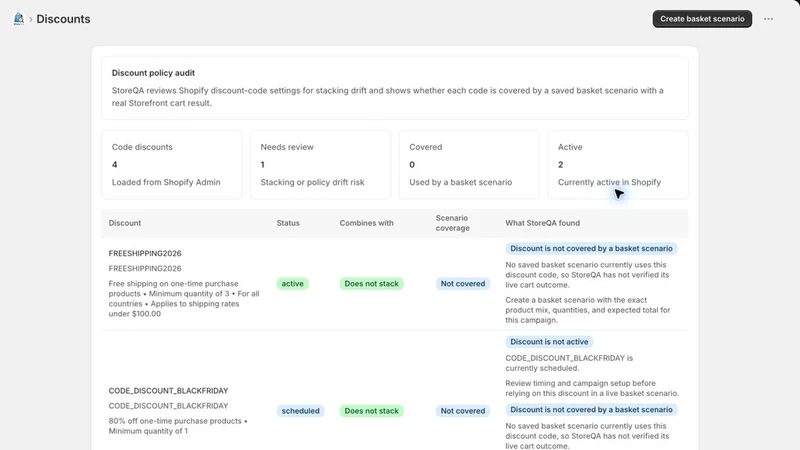
Task: Click Does not stack badge in FREESHIPPING2026 row
Action: 371,284
